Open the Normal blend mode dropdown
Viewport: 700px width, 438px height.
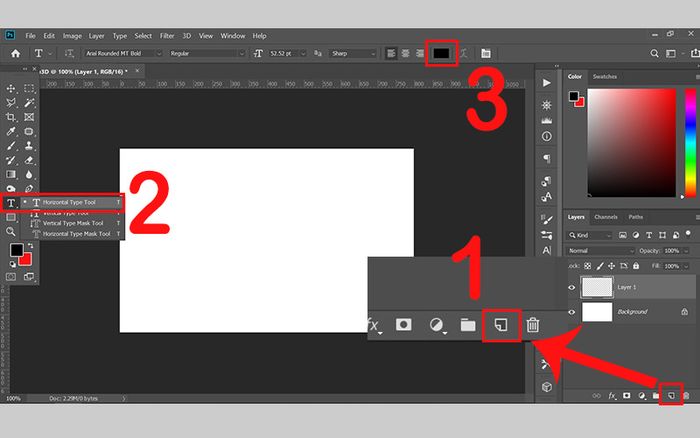pyautogui.click(x=600, y=251)
